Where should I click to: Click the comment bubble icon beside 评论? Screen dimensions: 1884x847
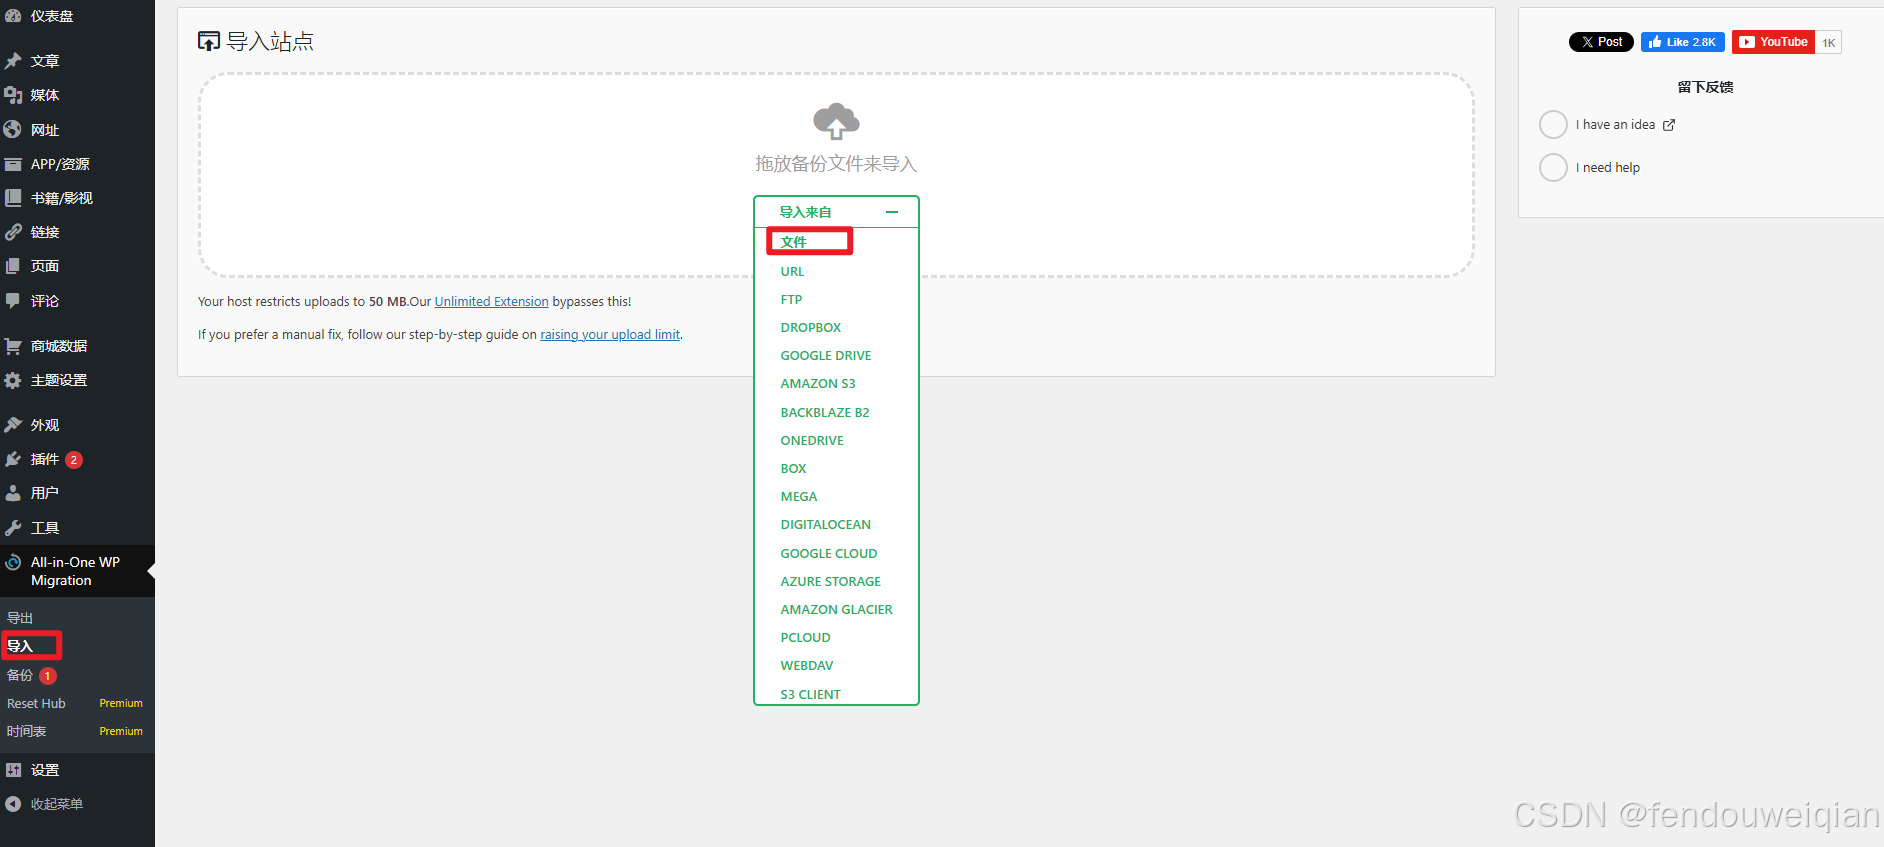pos(13,301)
